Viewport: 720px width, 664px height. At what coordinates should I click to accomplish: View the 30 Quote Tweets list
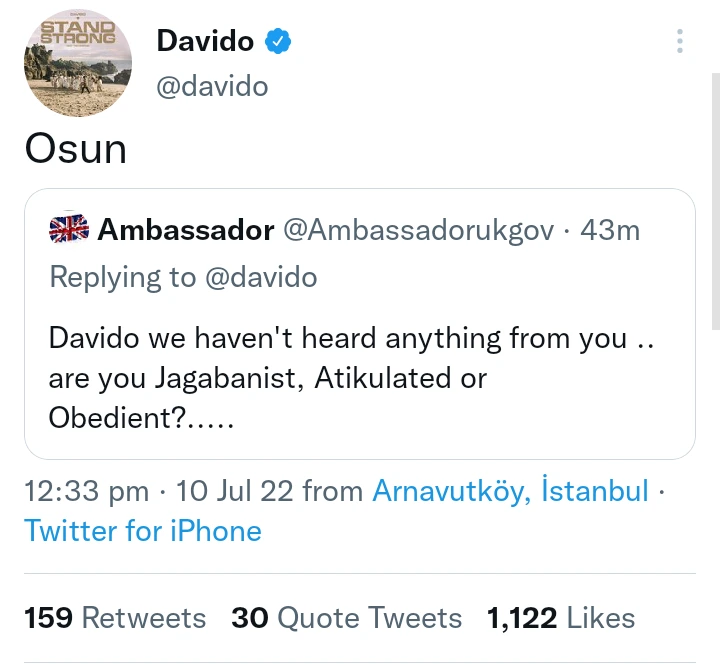coord(347,618)
